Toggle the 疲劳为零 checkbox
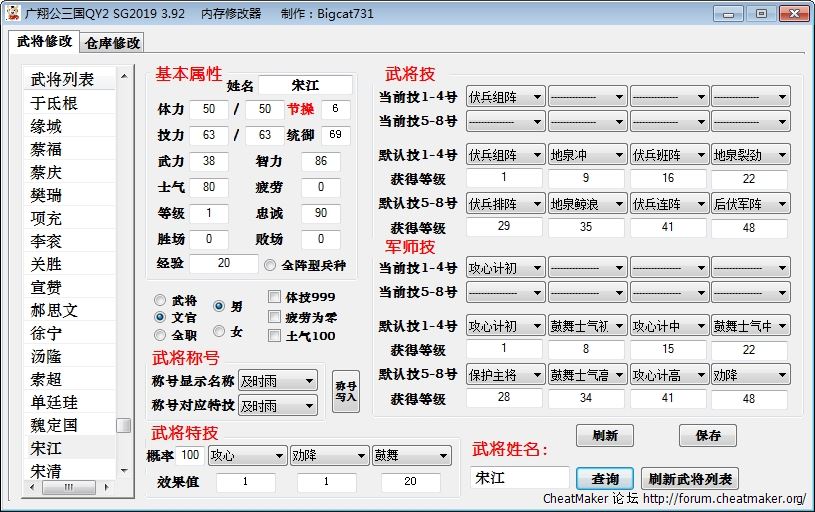Screen dimensions: 815x512 (275, 317)
